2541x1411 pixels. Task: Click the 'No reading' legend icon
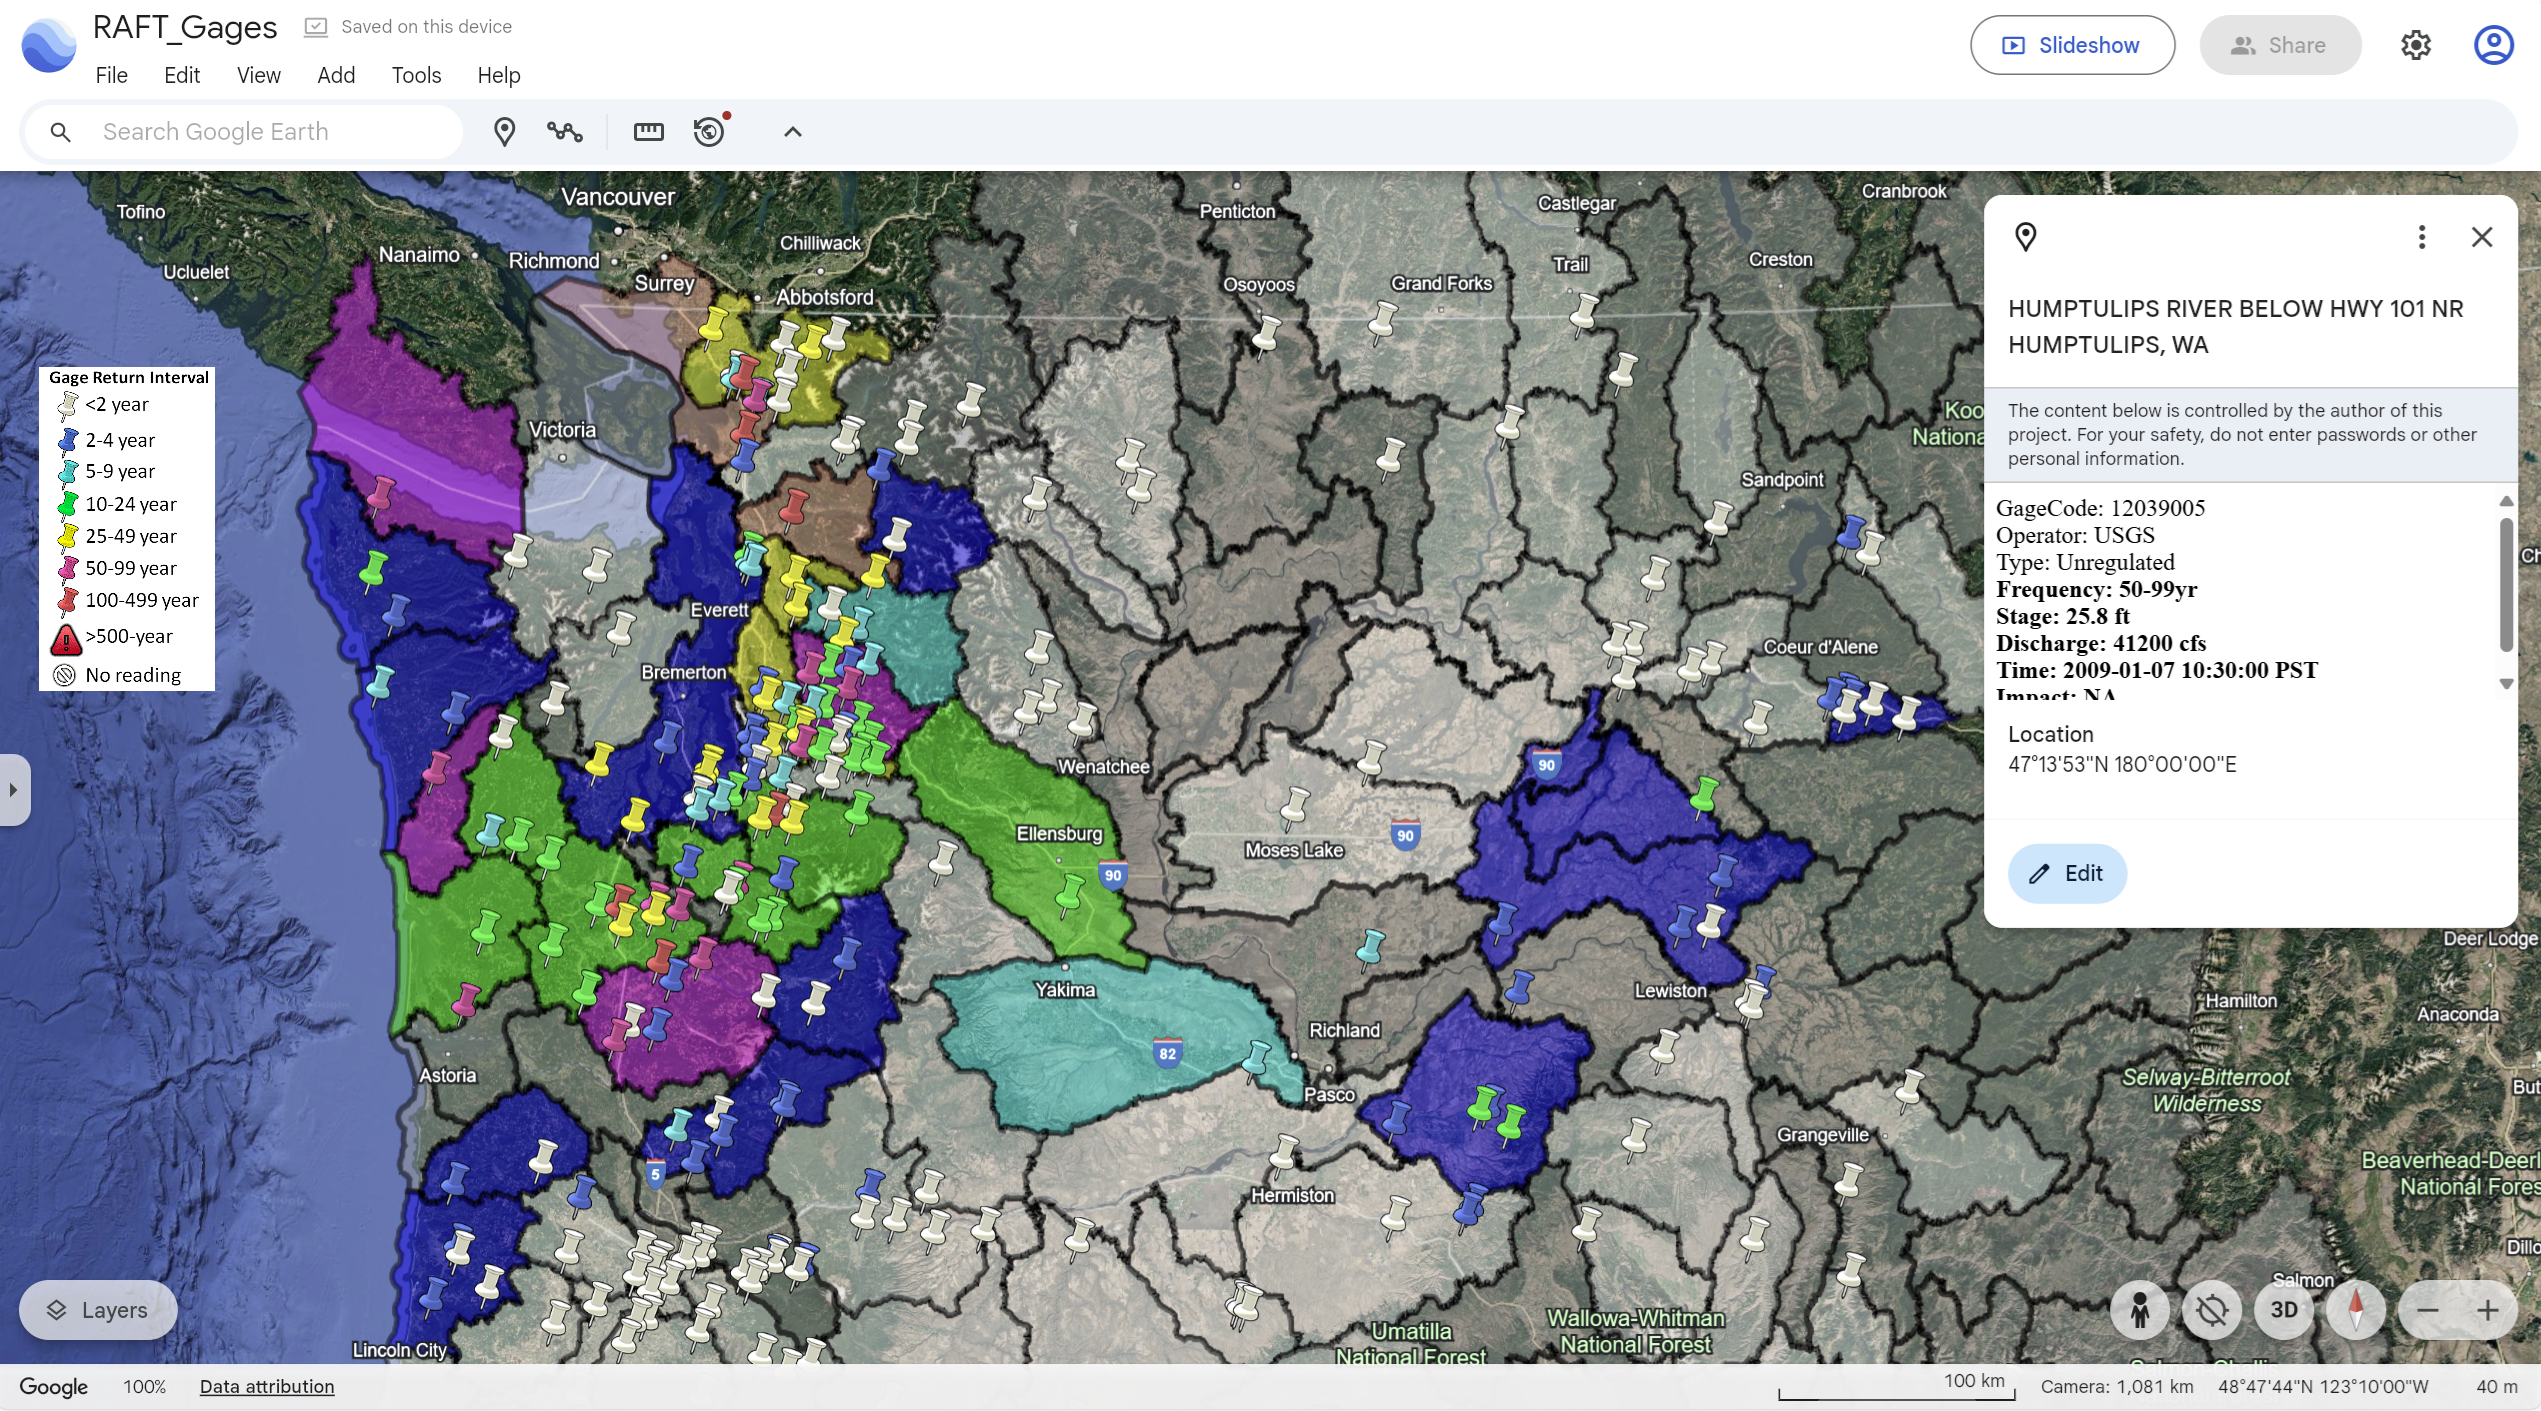click(x=65, y=675)
